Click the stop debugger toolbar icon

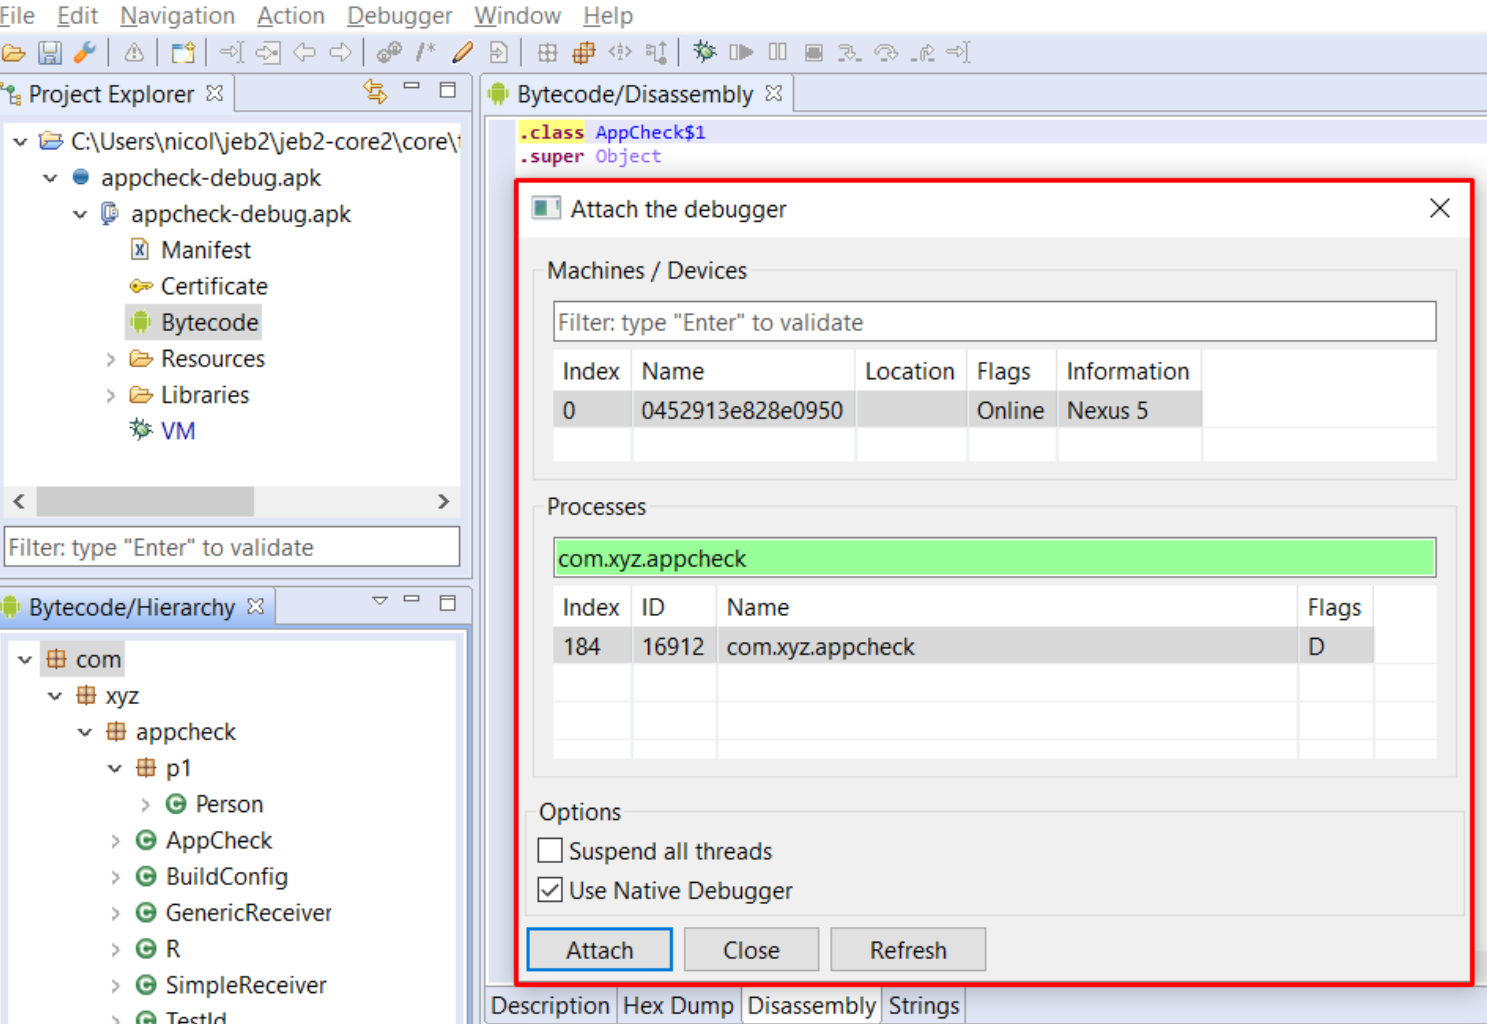[x=814, y=52]
